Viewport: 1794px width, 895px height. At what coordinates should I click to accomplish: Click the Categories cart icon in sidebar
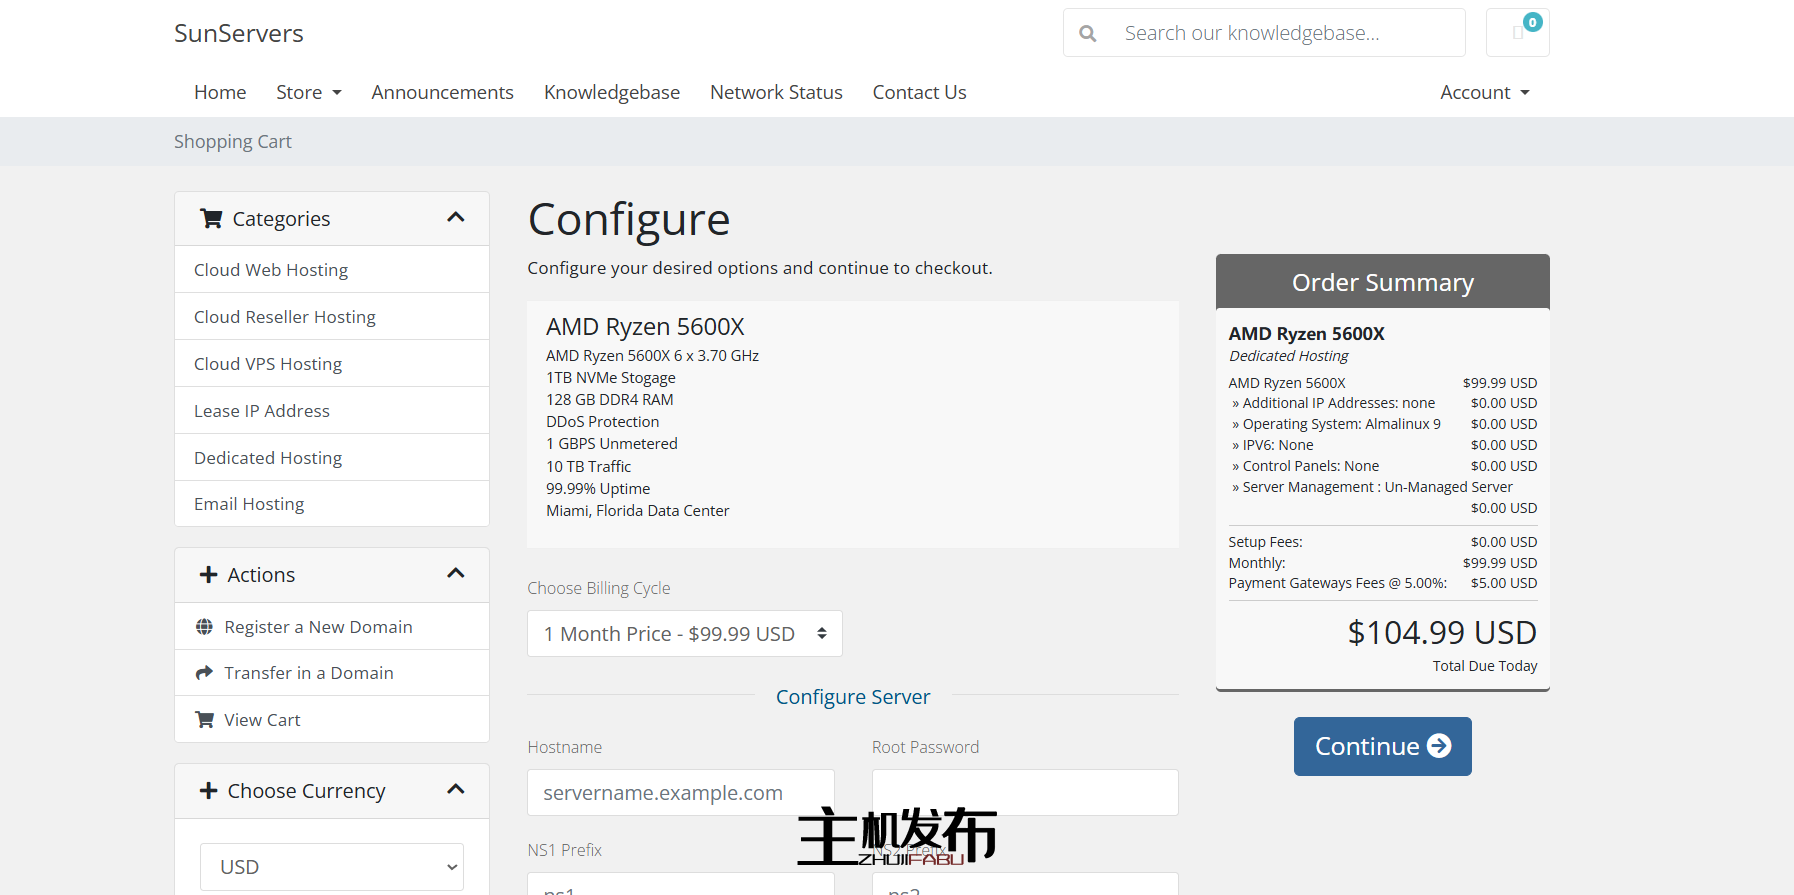[211, 219]
